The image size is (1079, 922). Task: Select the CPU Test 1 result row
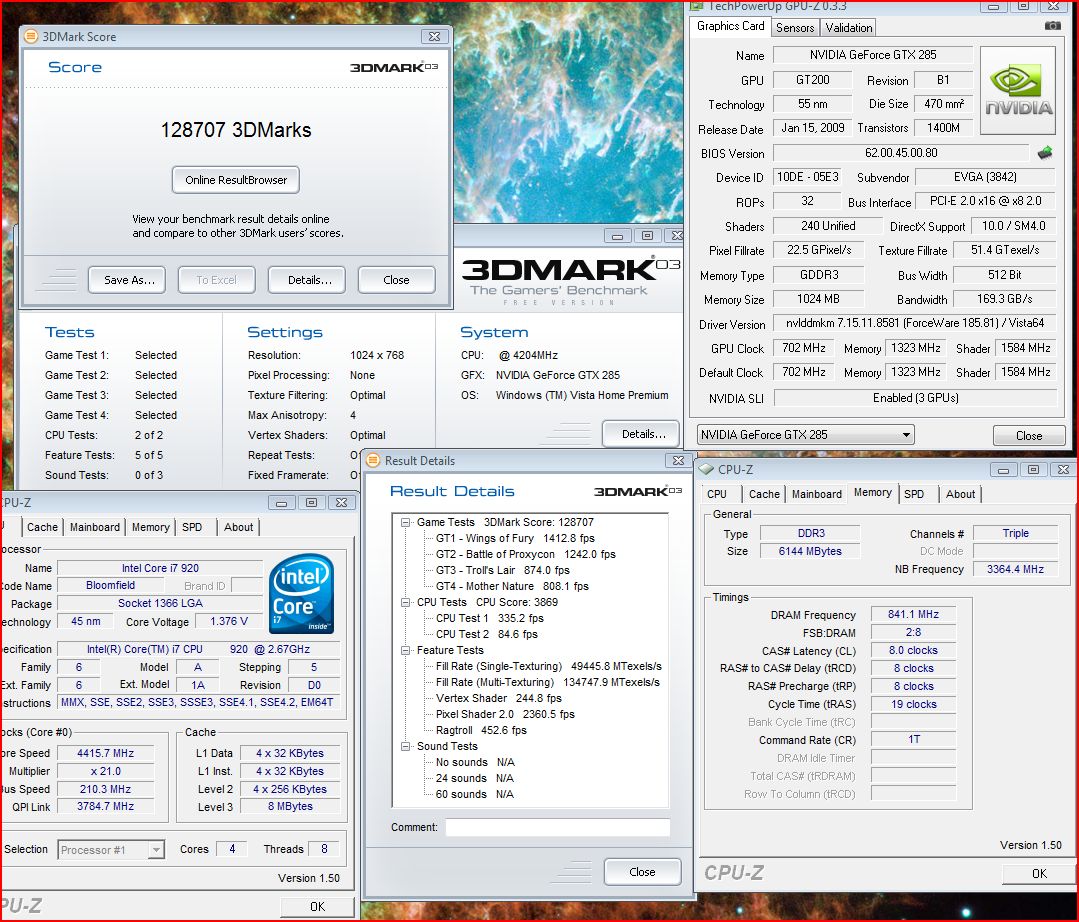coord(490,618)
